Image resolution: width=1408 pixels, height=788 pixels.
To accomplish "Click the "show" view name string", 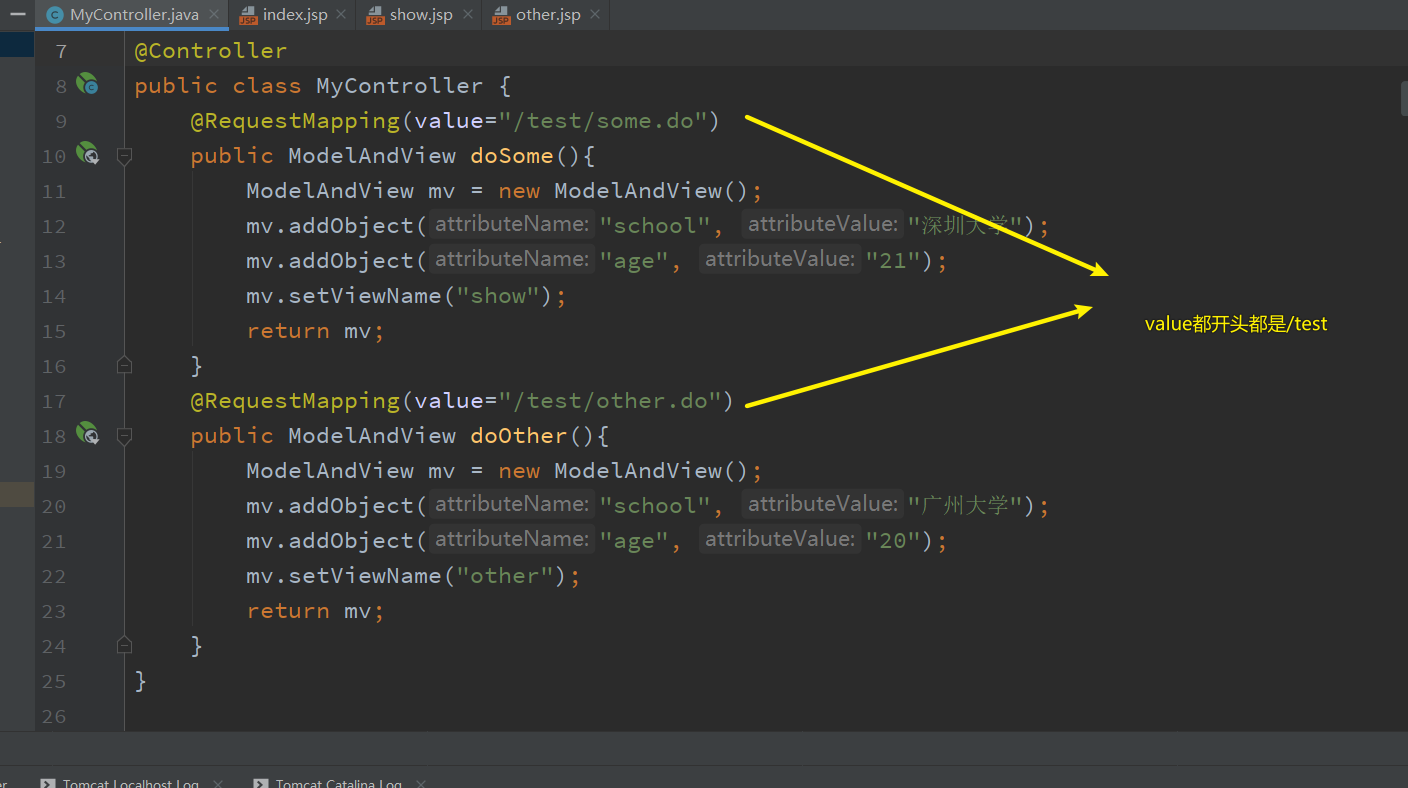I will [498, 296].
